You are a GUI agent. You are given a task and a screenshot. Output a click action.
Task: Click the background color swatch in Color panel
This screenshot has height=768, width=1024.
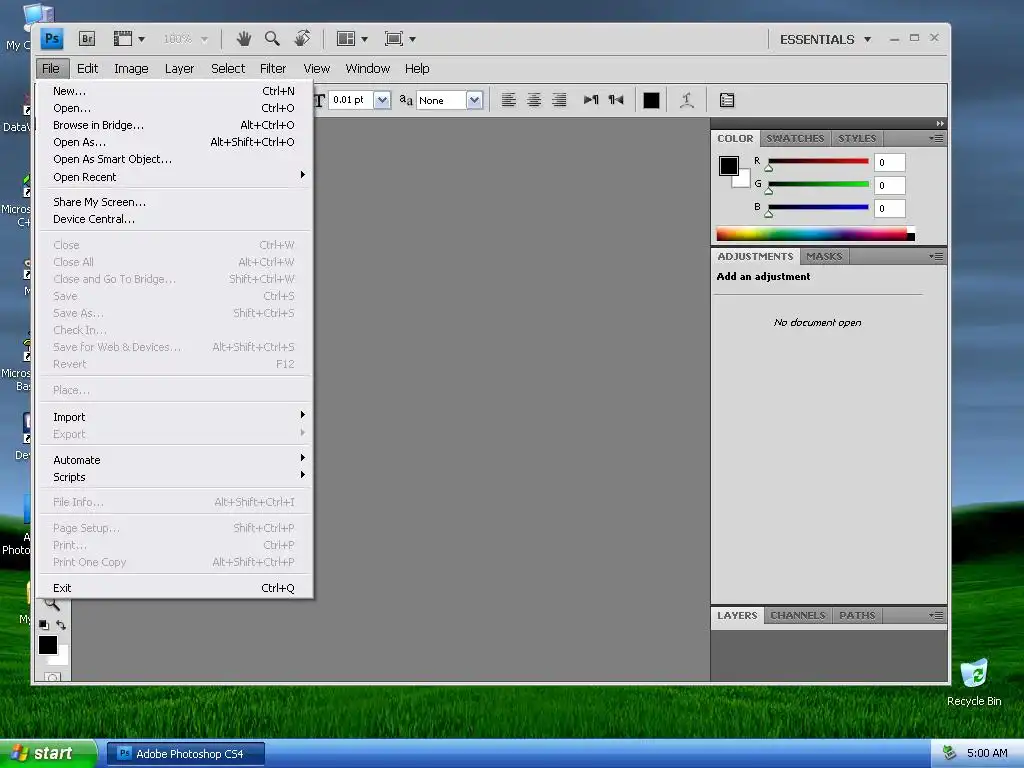click(743, 180)
